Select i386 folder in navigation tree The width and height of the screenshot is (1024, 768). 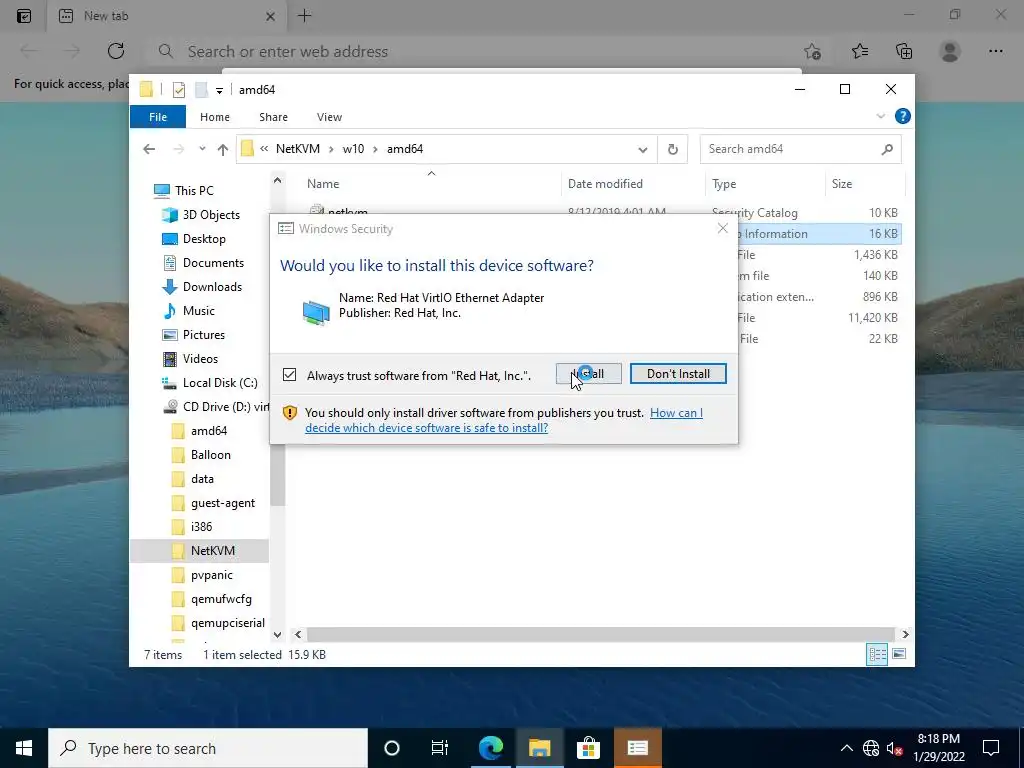tap(201, 527)
